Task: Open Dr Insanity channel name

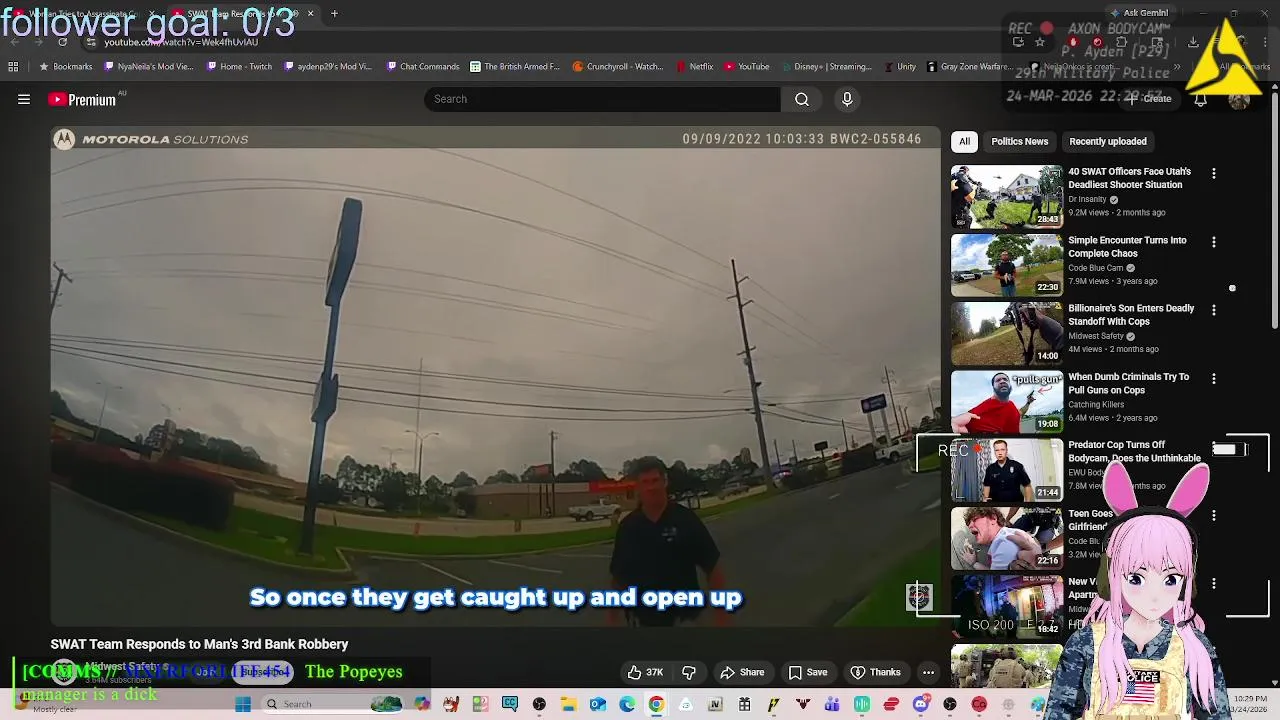Action: coord(1087,199)
